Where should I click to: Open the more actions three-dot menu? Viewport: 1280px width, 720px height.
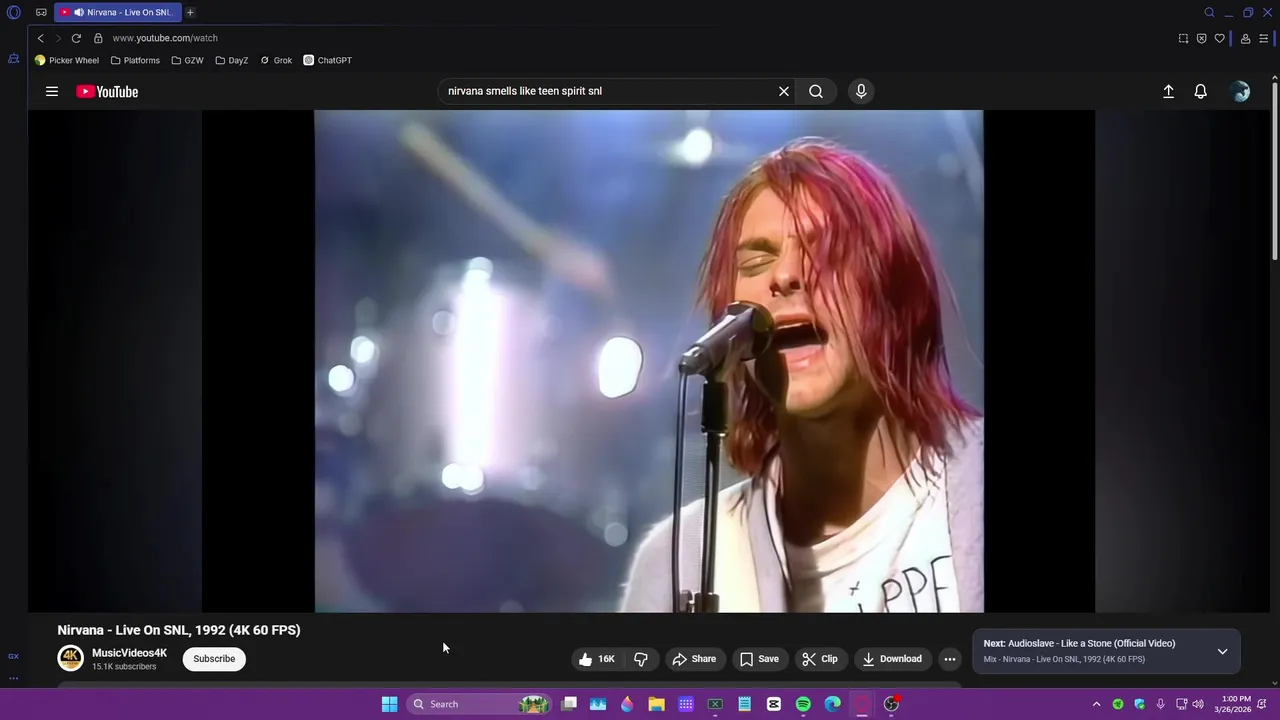(950, 659)
